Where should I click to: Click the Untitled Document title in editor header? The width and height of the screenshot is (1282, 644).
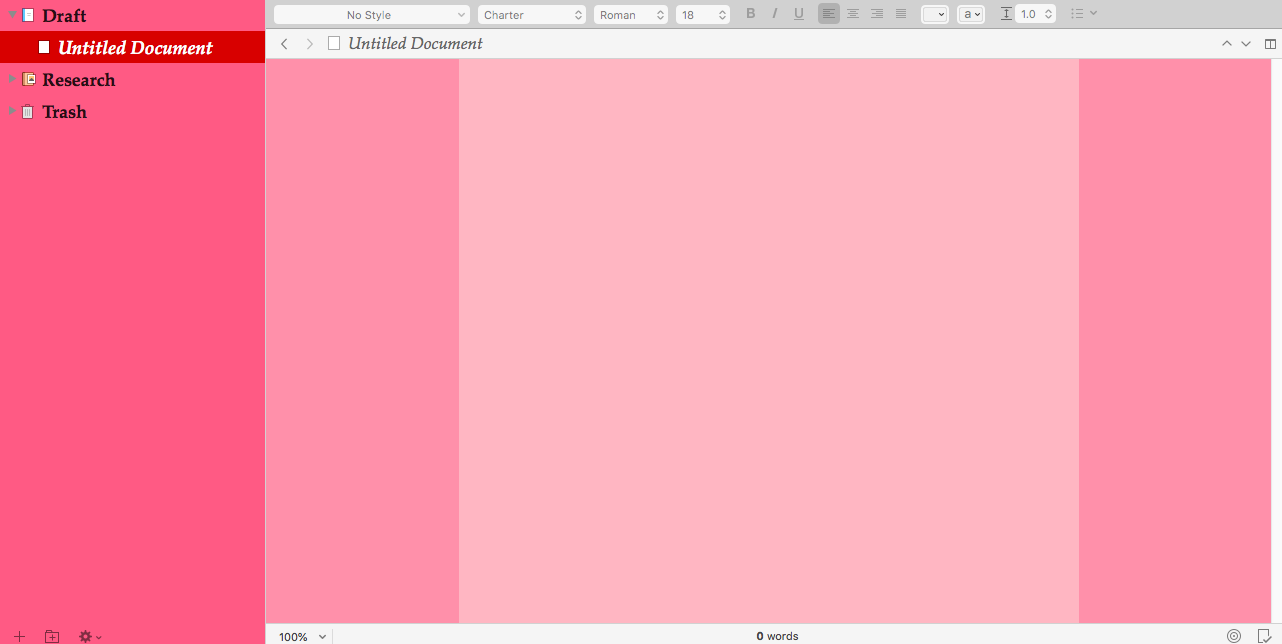415,44
